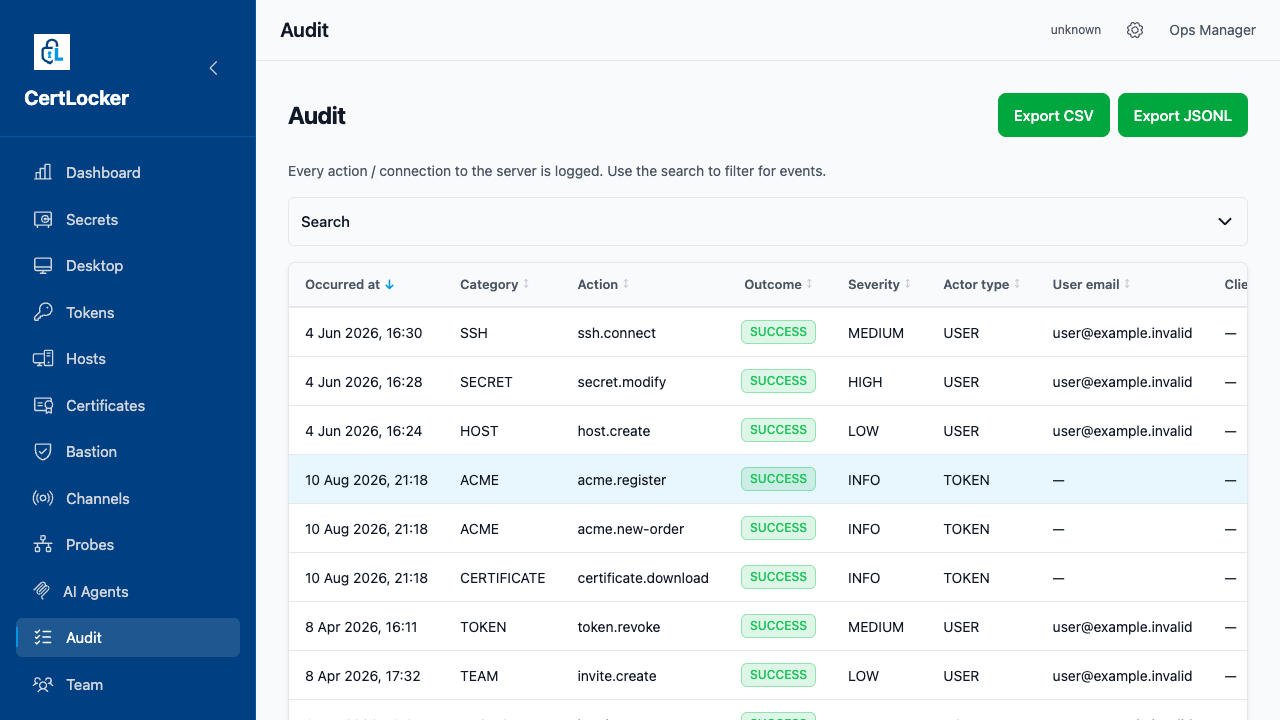The width and height of the screenshot is (1280, 720).
Task: Click the Desktop monitor icon
Action: (43, 266)
